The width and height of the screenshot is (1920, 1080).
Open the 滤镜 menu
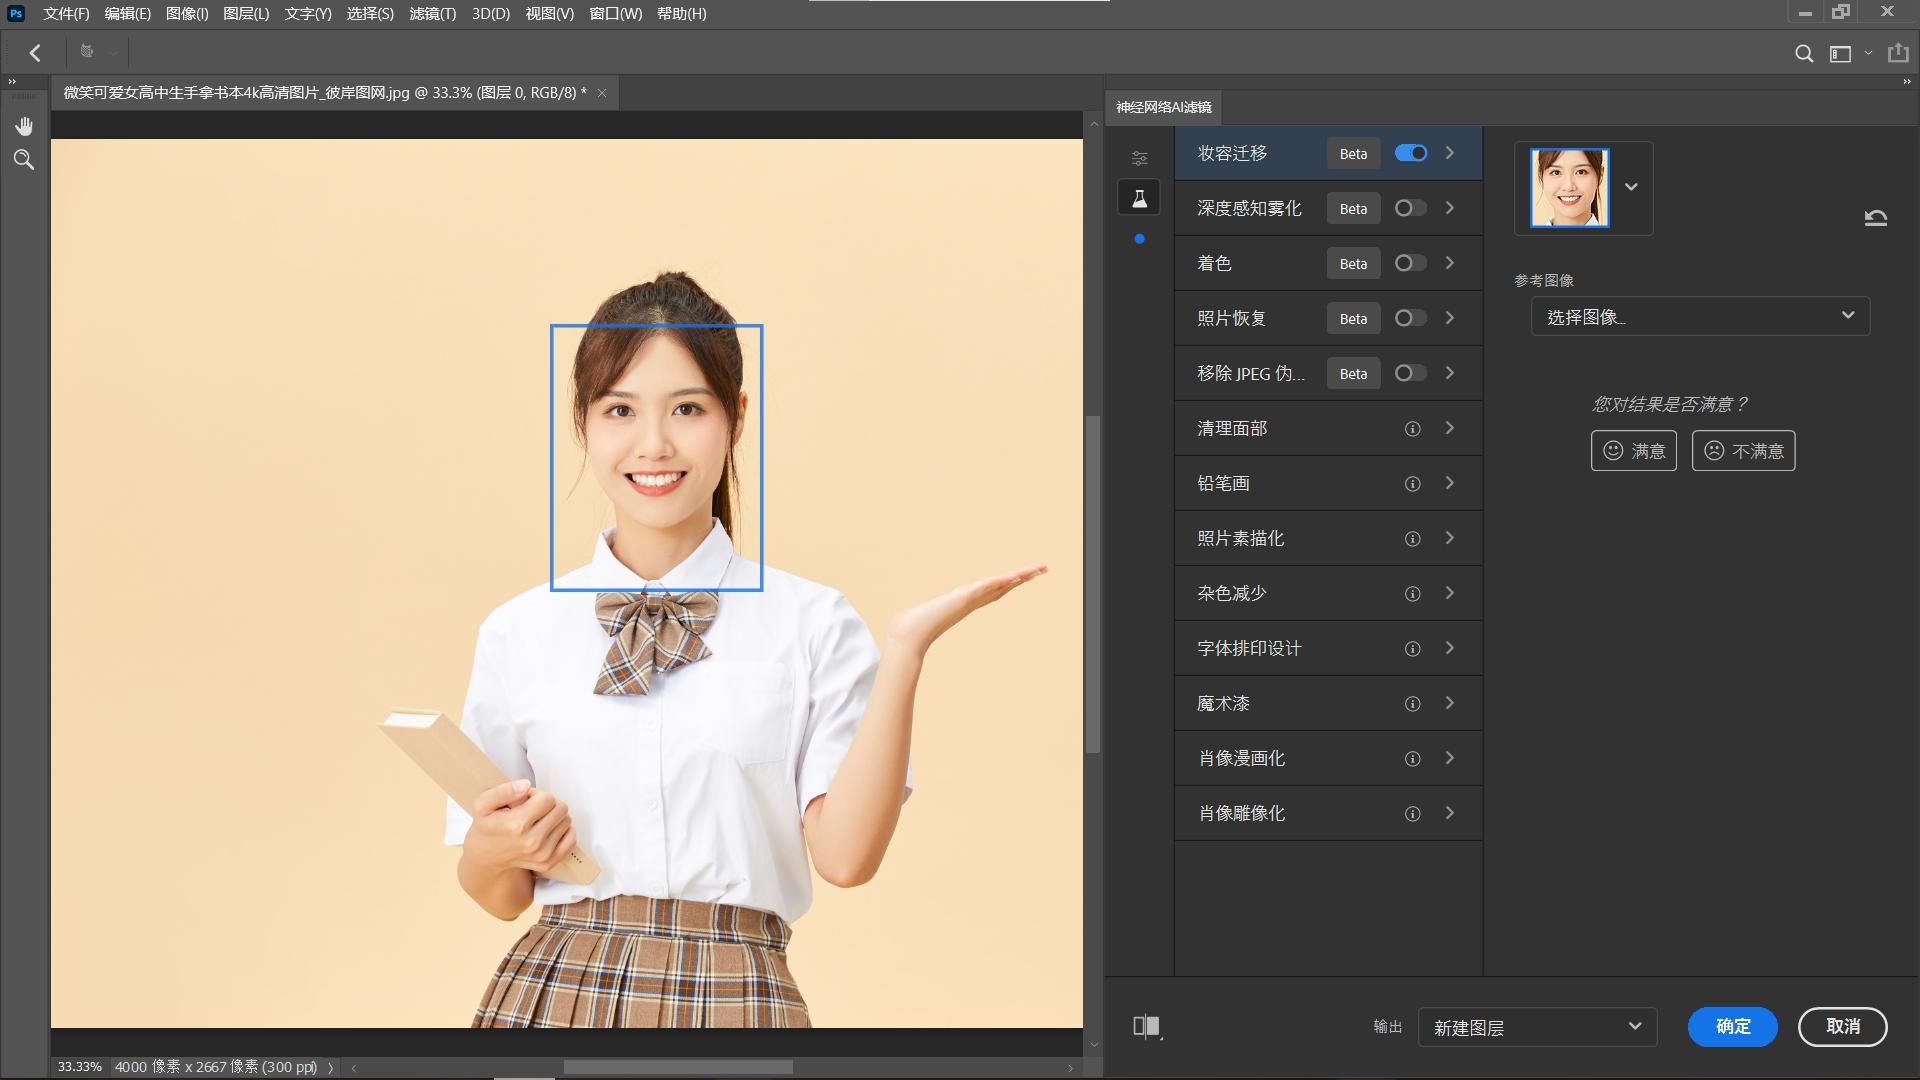tap(435, 14)
